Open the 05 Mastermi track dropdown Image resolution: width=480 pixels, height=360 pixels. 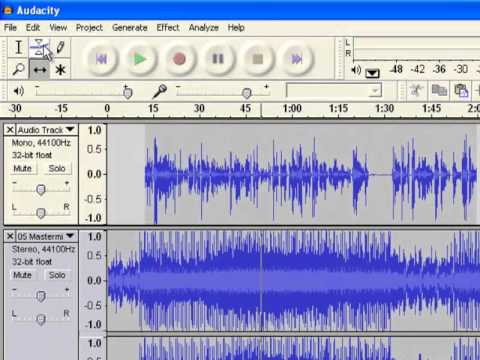click(x=47, y=236)
